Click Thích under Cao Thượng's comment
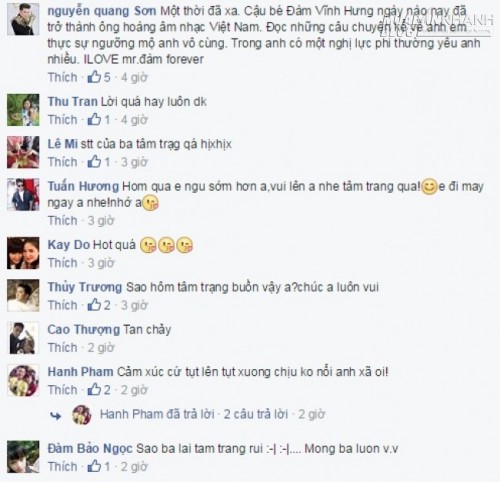The height and width of the screenshot is (482, 500). coord(63,347)
